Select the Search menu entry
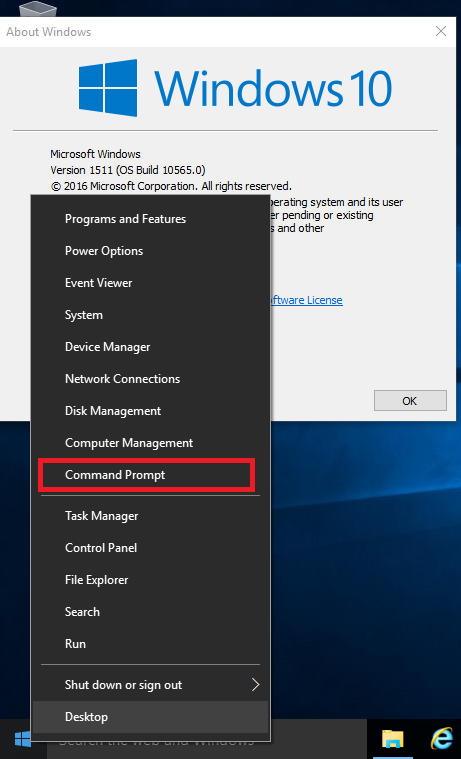 [x=150, y=612]
